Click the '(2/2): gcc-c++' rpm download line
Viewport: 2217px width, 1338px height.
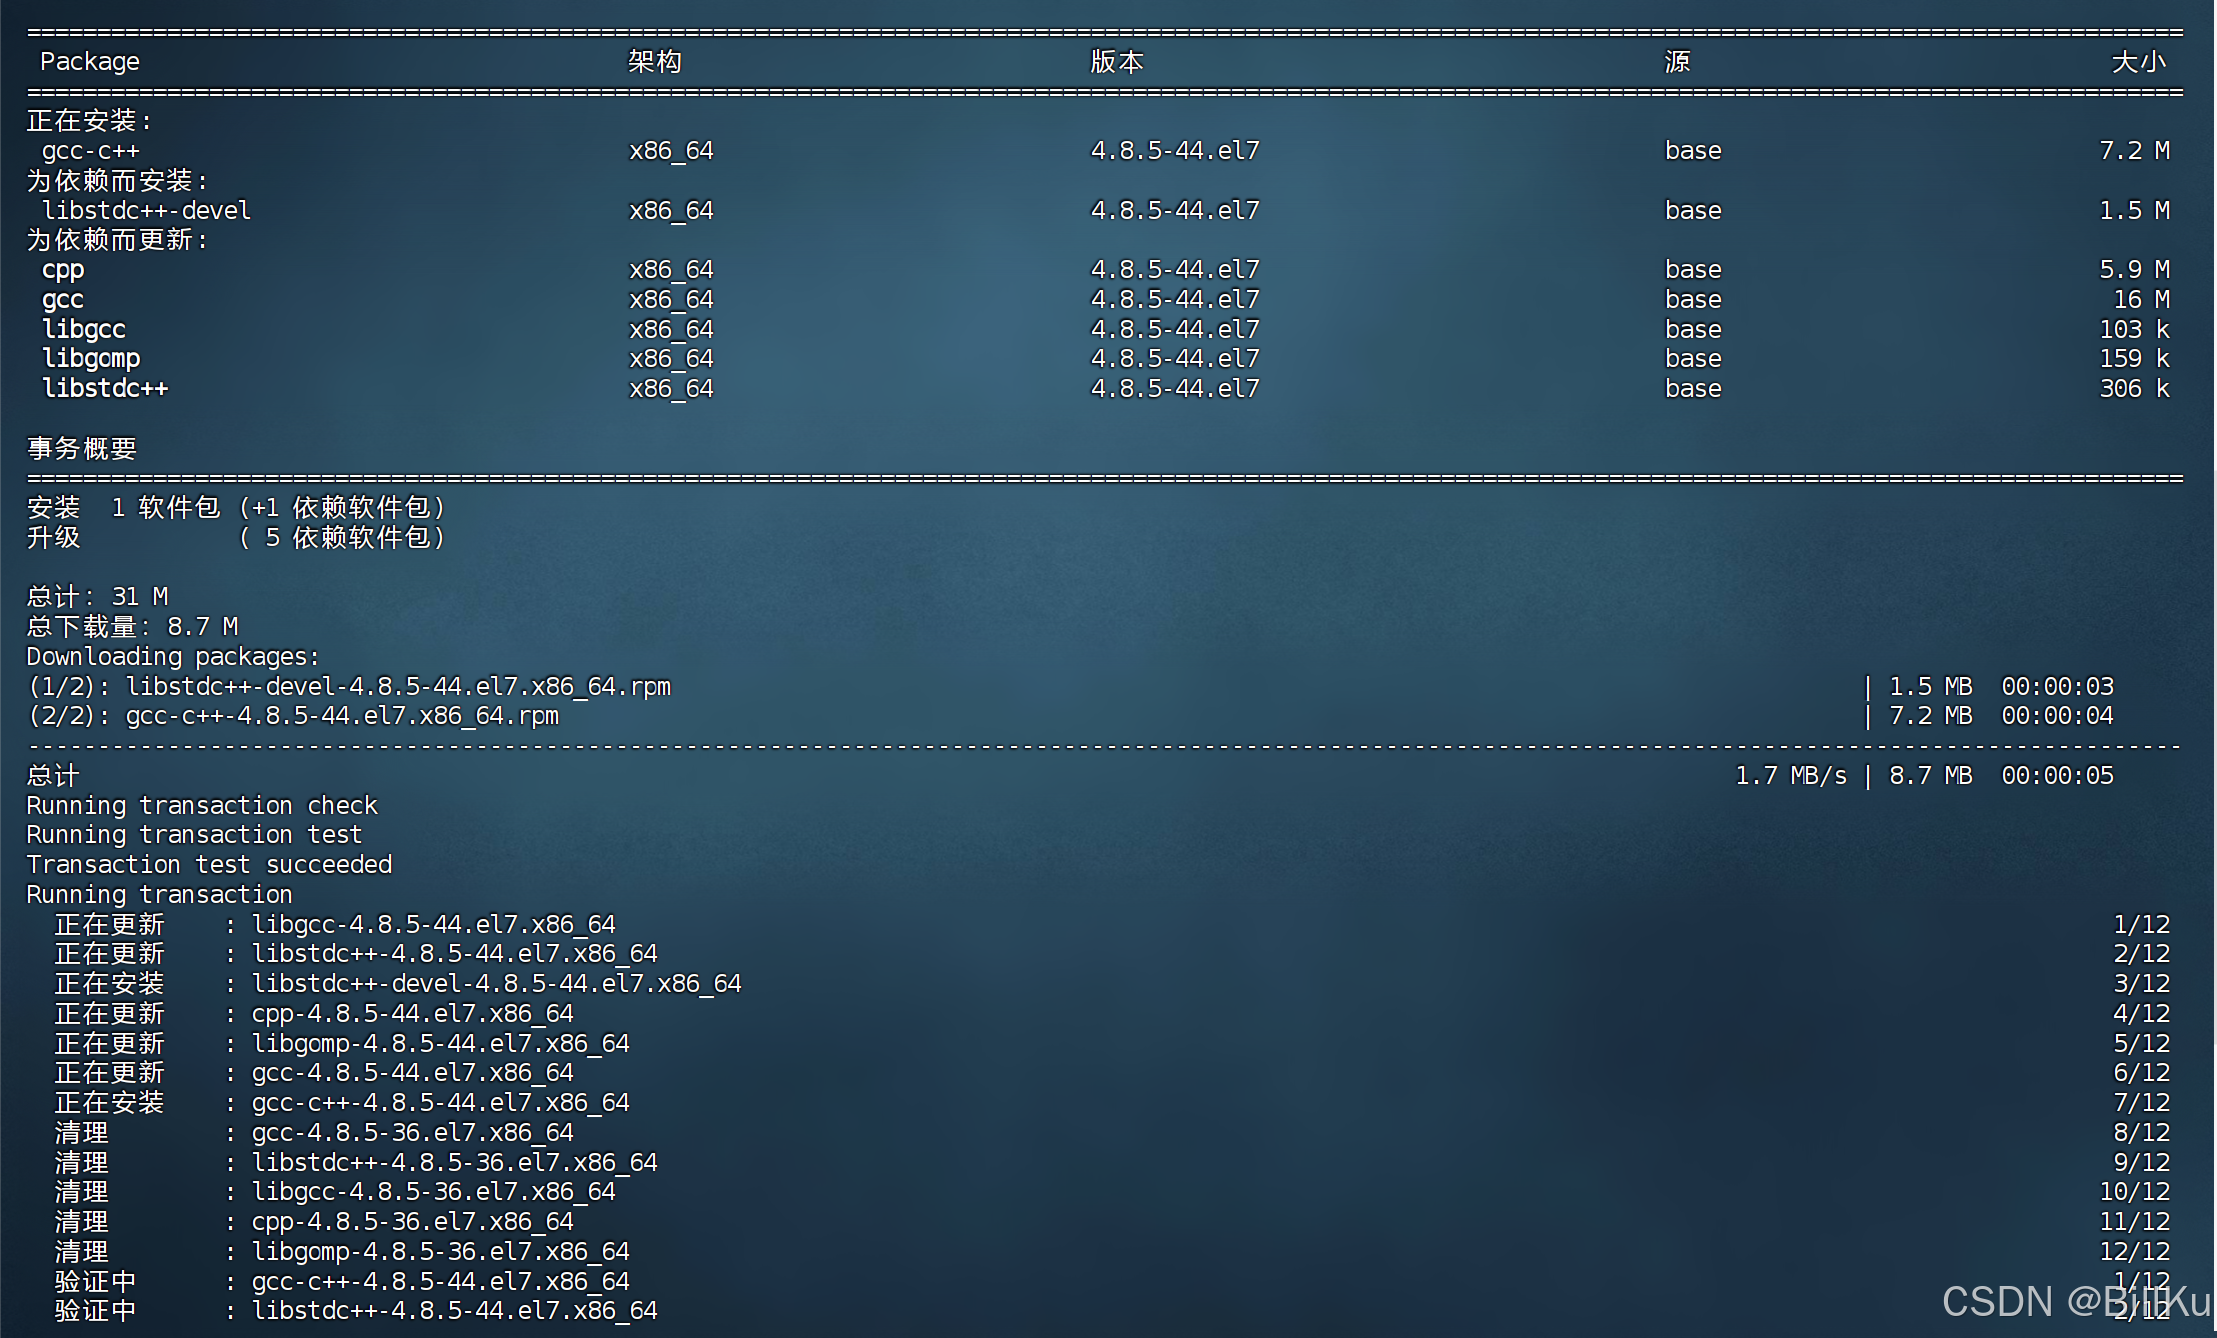pyautogui.click(x=293, y=716)
